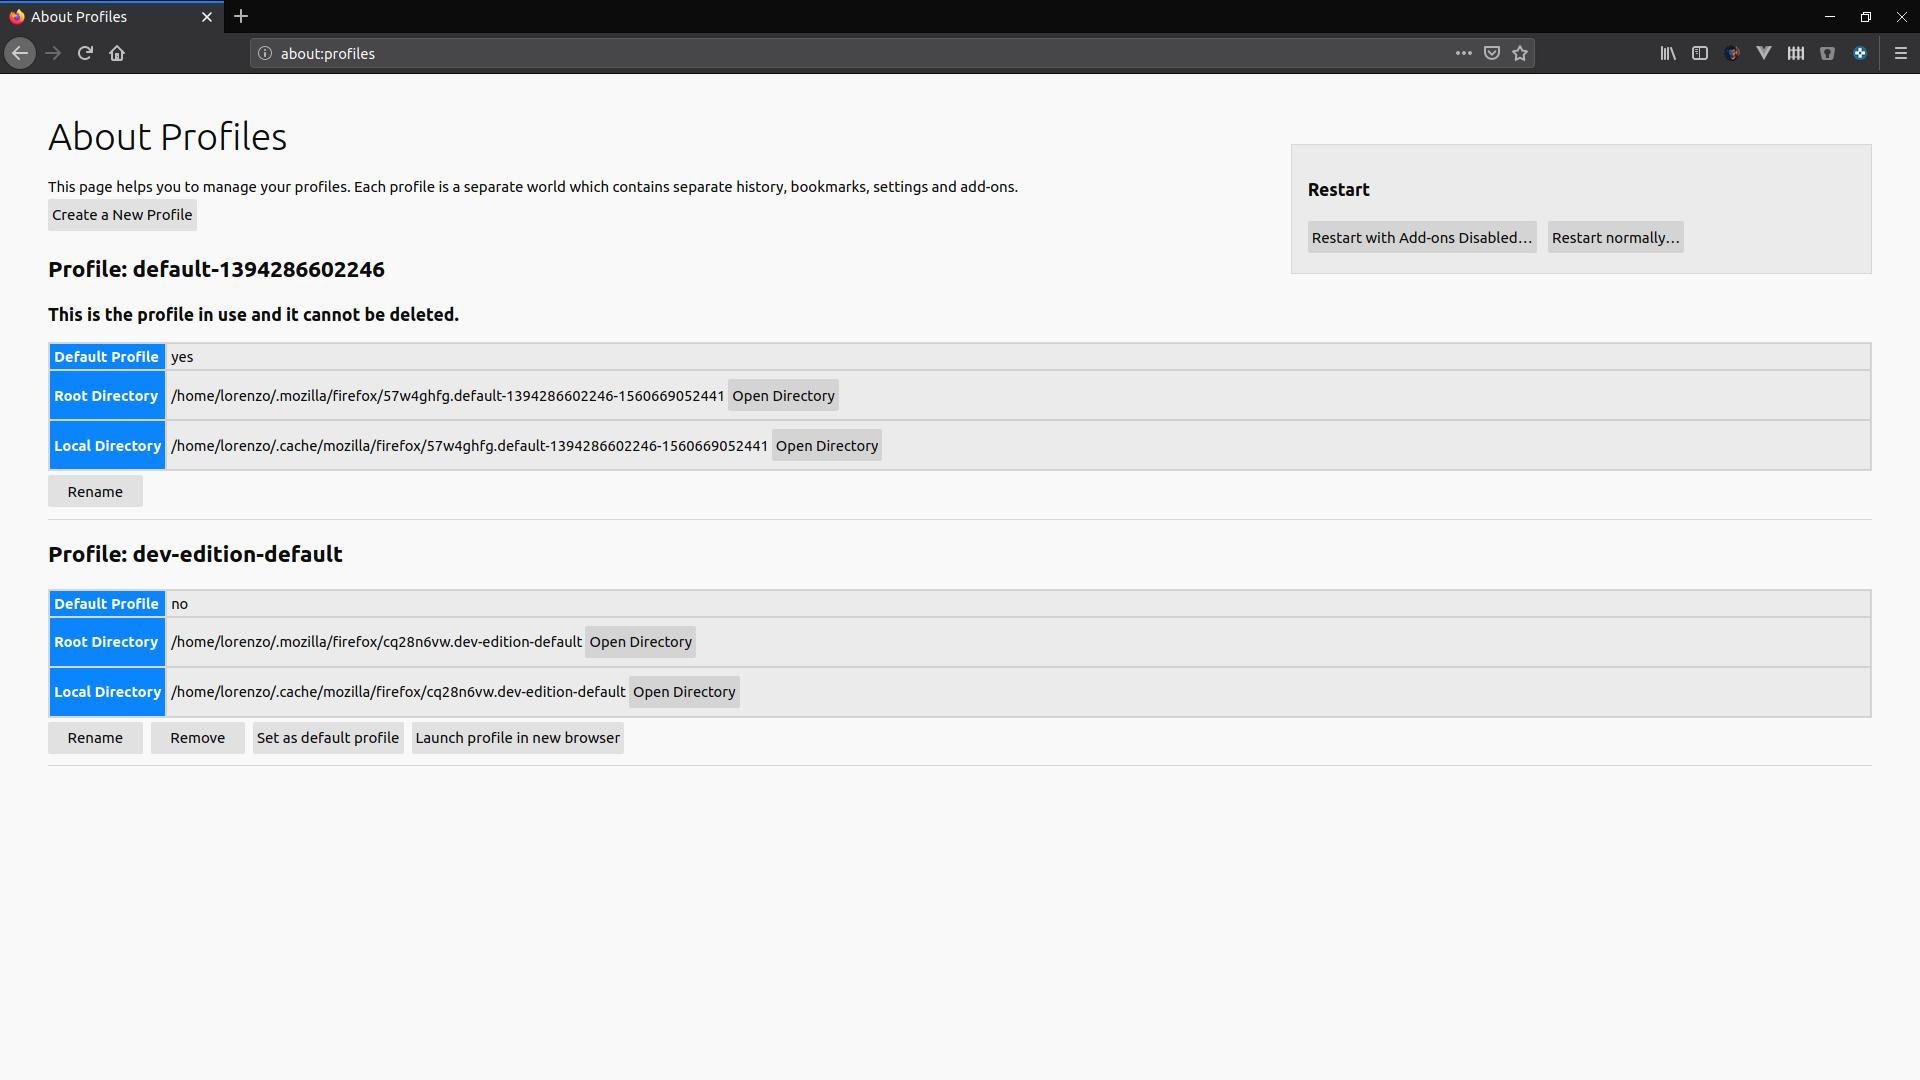Open a new tab

click(x=241, y=16)
